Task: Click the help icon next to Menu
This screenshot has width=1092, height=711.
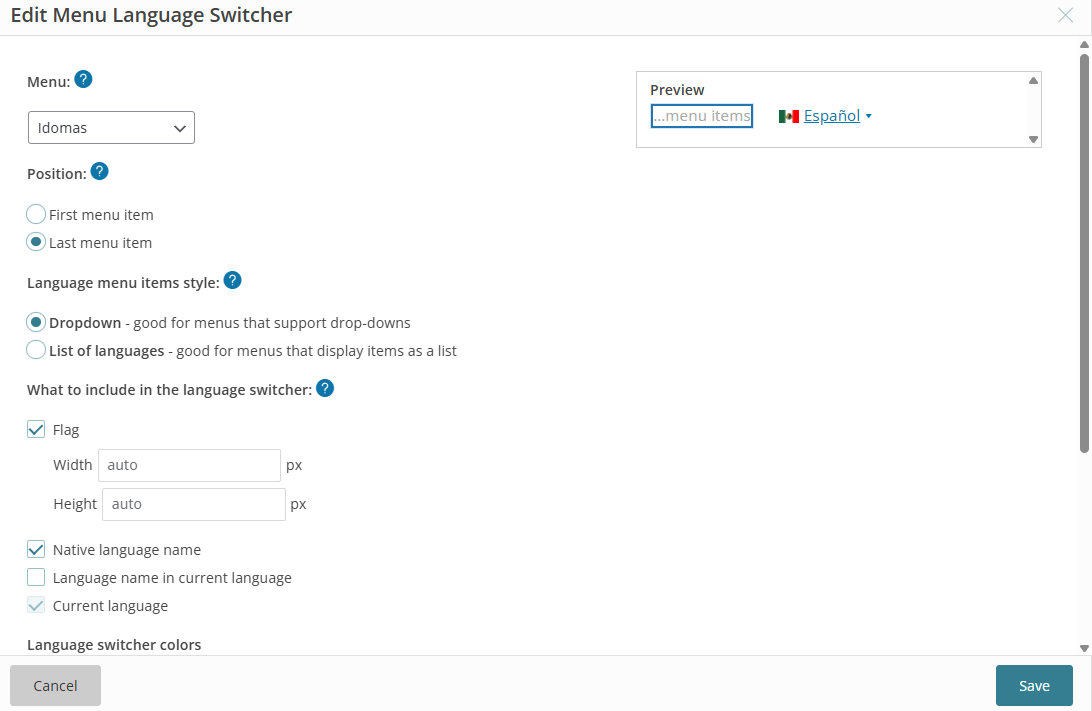Action: [x=84, y=80]
